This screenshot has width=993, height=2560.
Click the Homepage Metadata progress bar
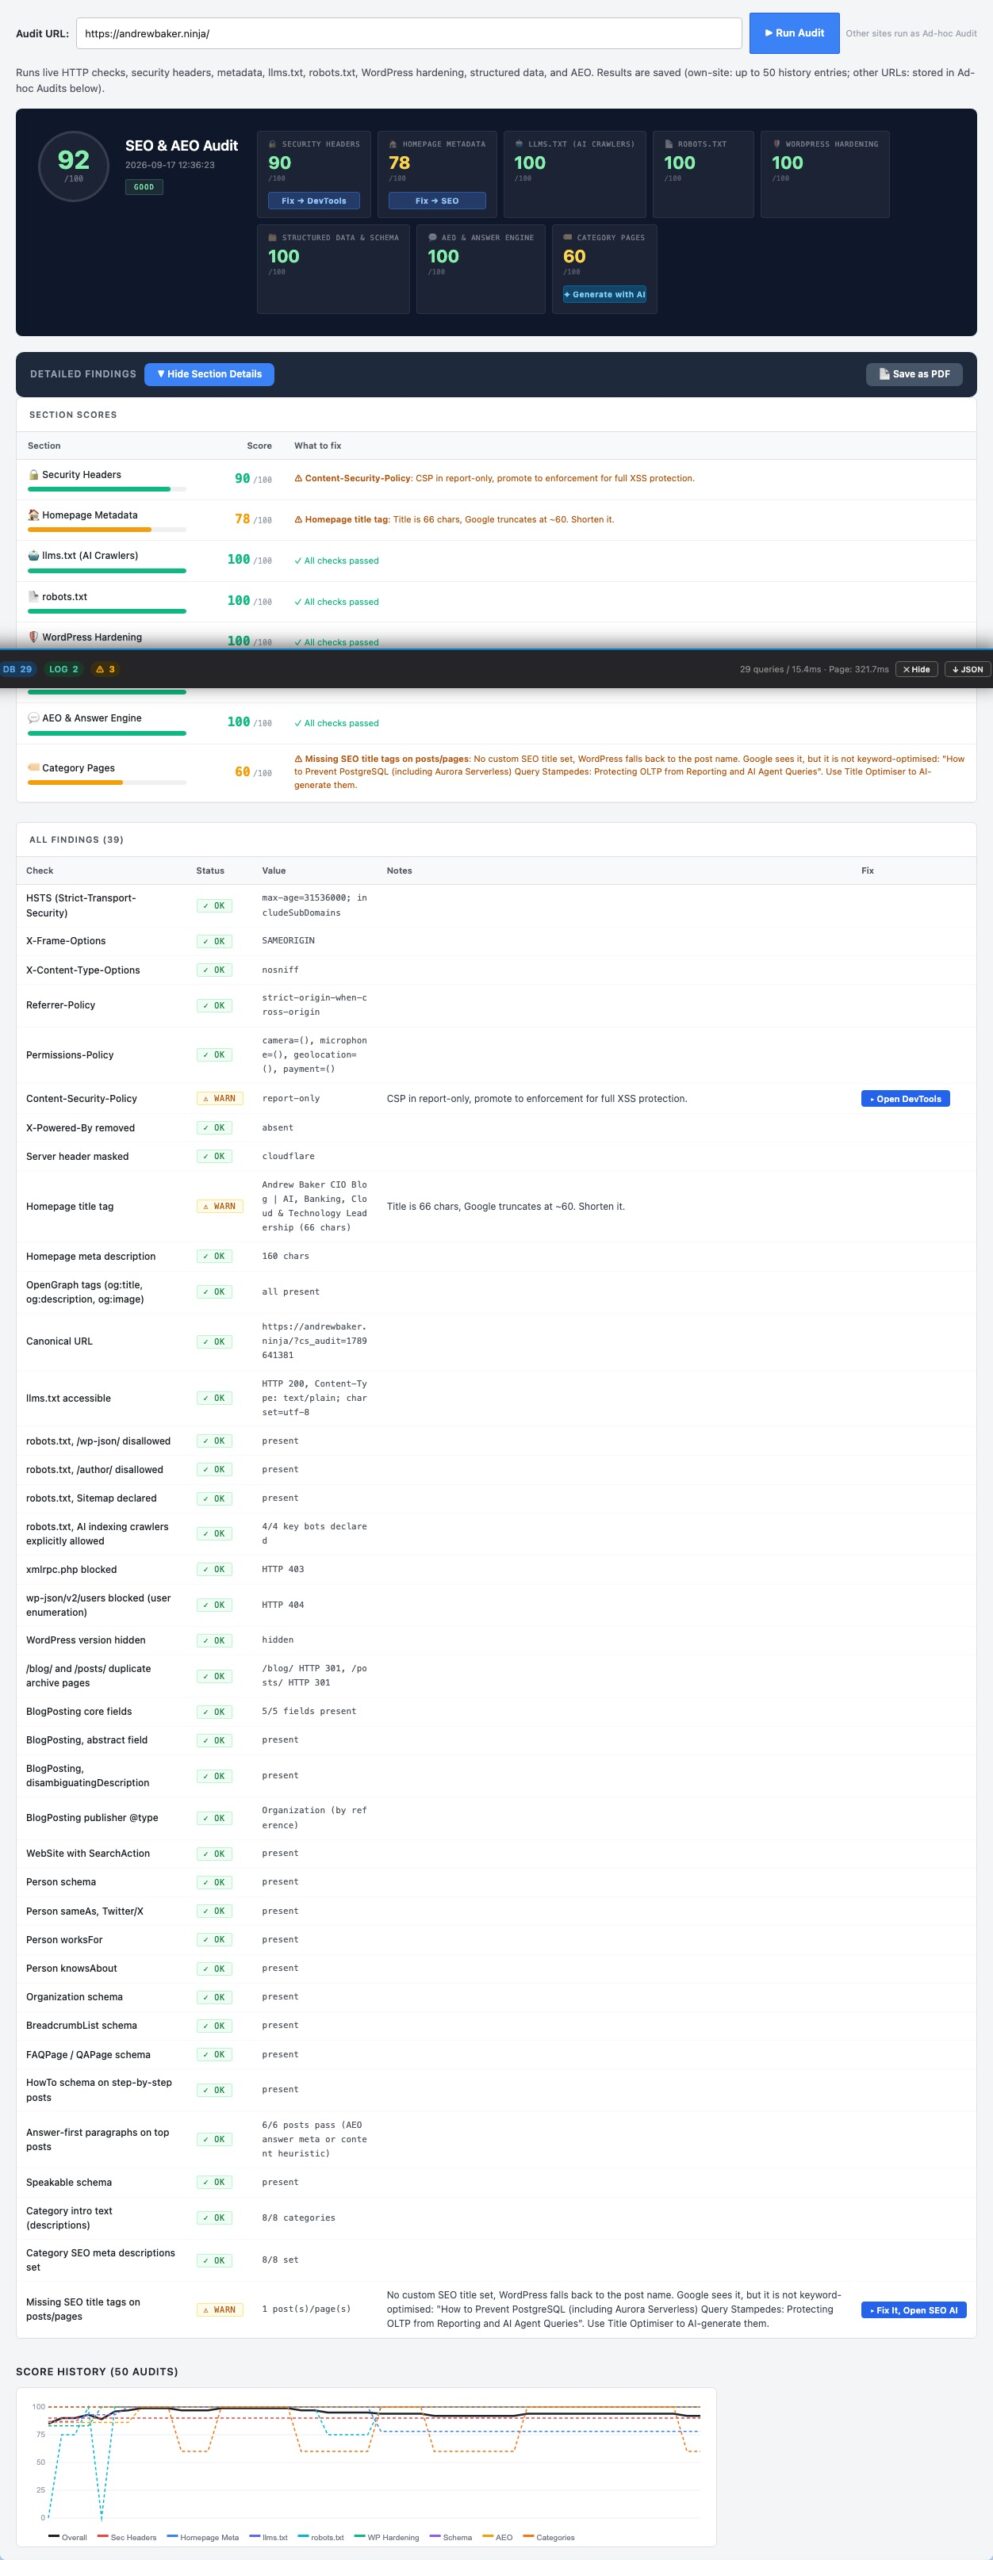point(107,530)
